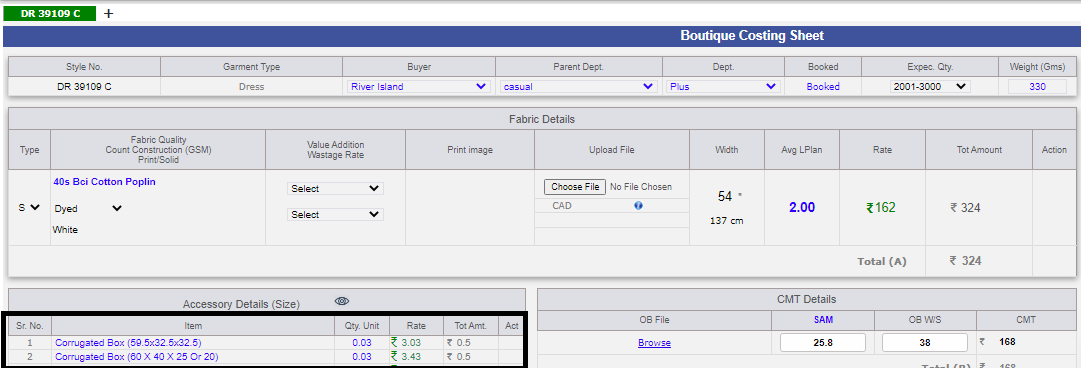Screen dimensions: 1081x368
Task: Click the Qty. Unit 0.03 of row 1
Action: click(361, 343)
